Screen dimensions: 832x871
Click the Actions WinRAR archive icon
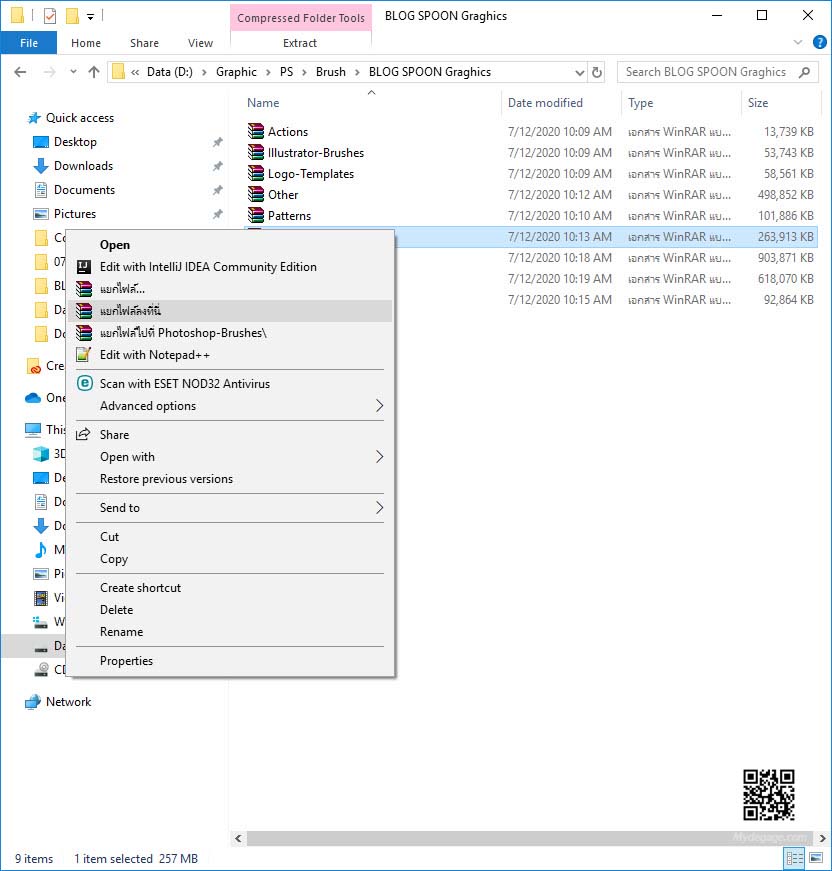(x=255, y=131)
